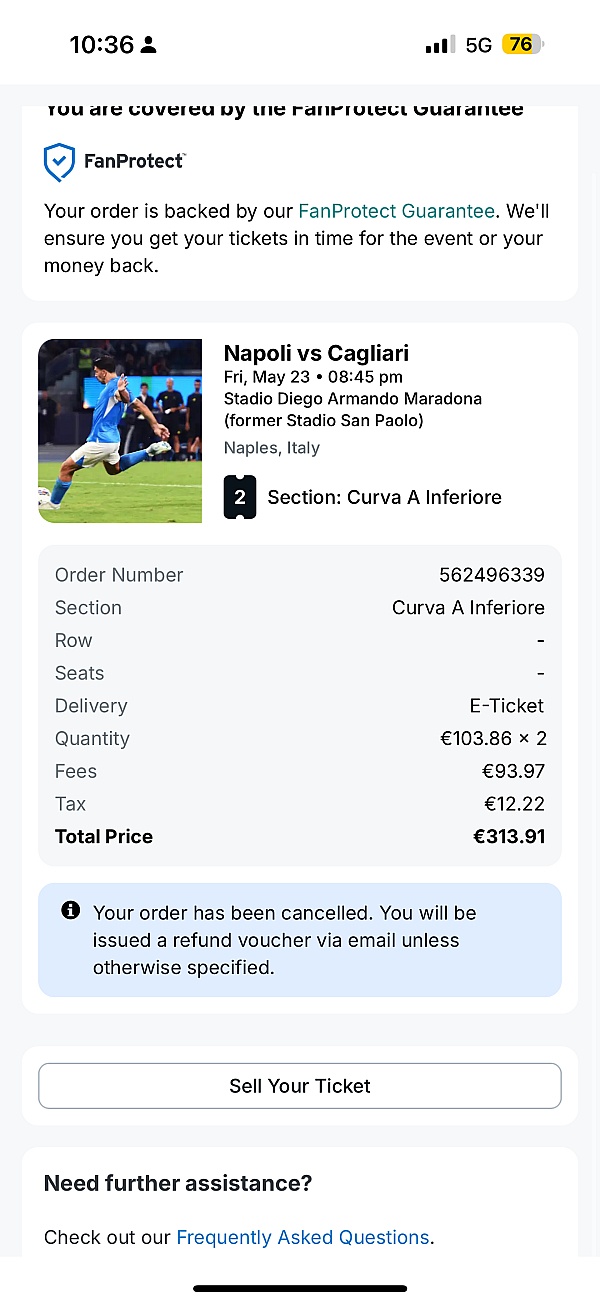600x1303 pixels.
Task: Tap the order number 562496339
Action: pos(491,575)
